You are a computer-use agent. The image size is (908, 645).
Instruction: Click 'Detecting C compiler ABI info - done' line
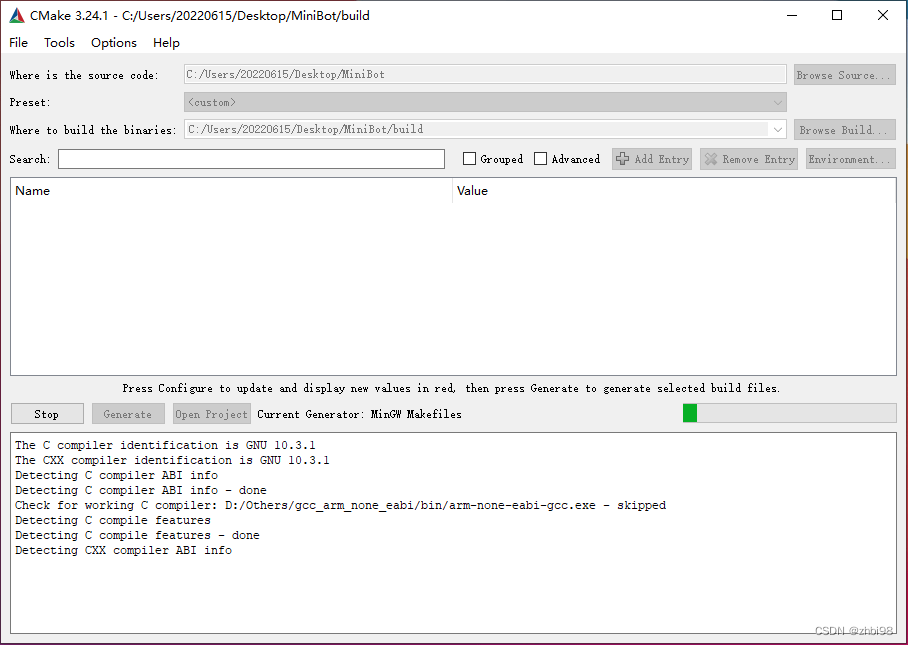coord(141,490)
